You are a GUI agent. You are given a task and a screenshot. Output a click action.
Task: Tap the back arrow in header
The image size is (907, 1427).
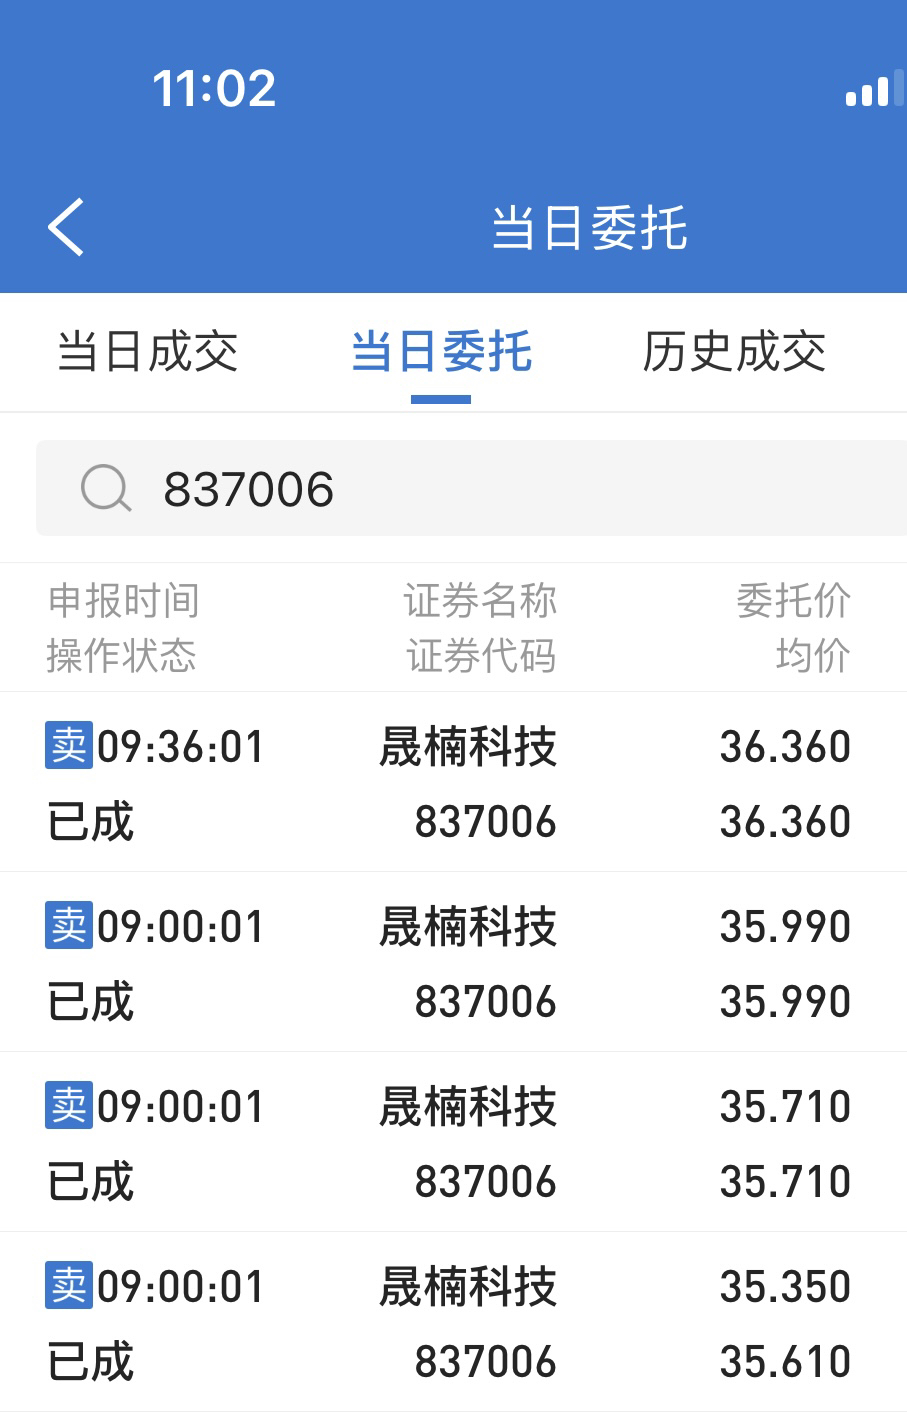point(66,227)
